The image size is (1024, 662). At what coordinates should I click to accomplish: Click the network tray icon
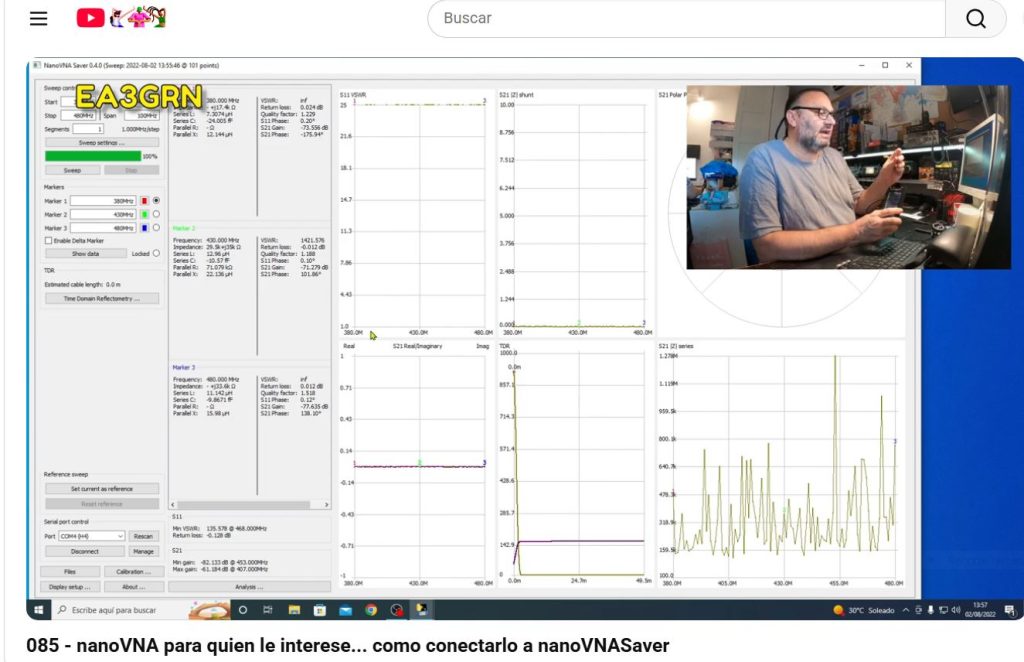click(943, 610)
